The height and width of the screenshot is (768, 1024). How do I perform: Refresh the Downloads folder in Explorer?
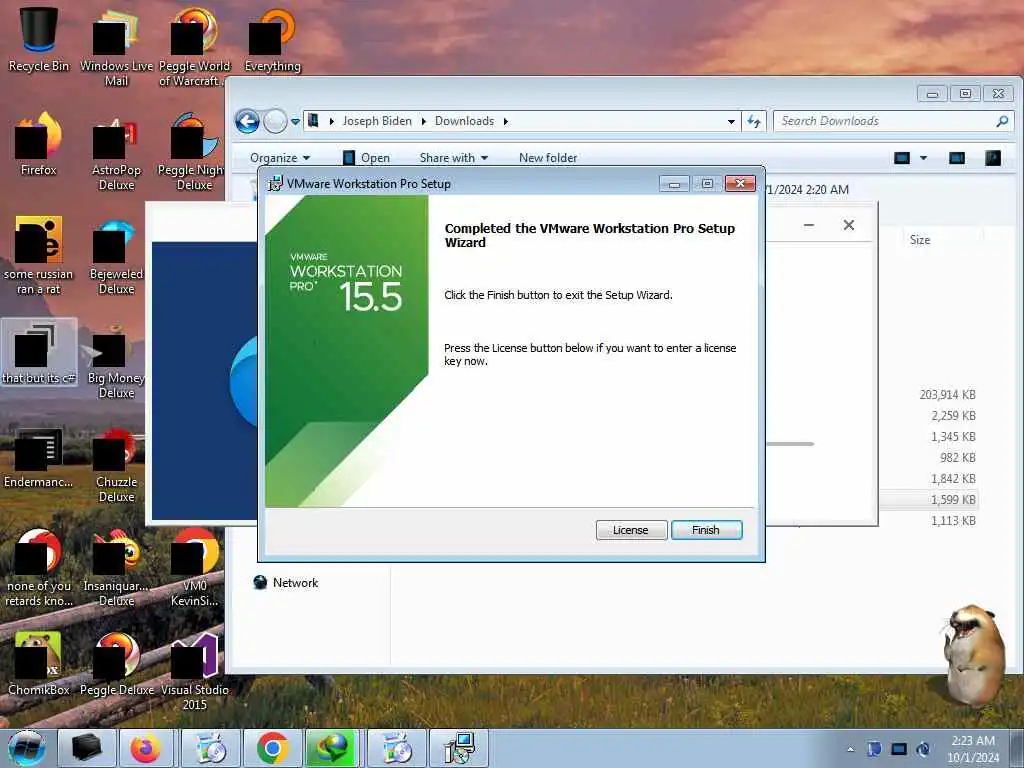(754, 121)
